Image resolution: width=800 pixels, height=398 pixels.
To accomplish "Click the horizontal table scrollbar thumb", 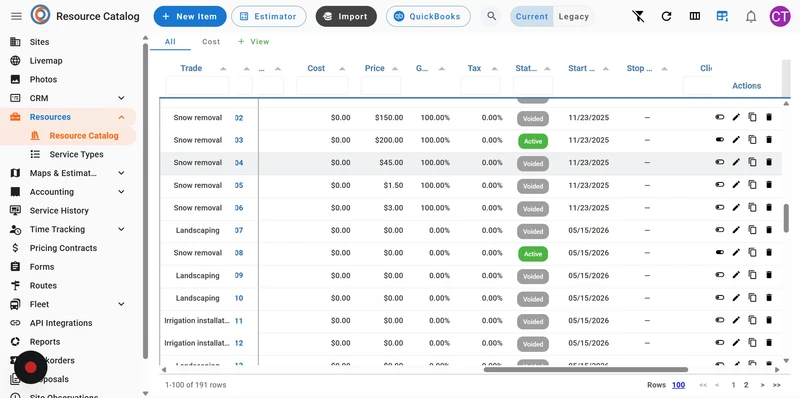I will (586, 369).
